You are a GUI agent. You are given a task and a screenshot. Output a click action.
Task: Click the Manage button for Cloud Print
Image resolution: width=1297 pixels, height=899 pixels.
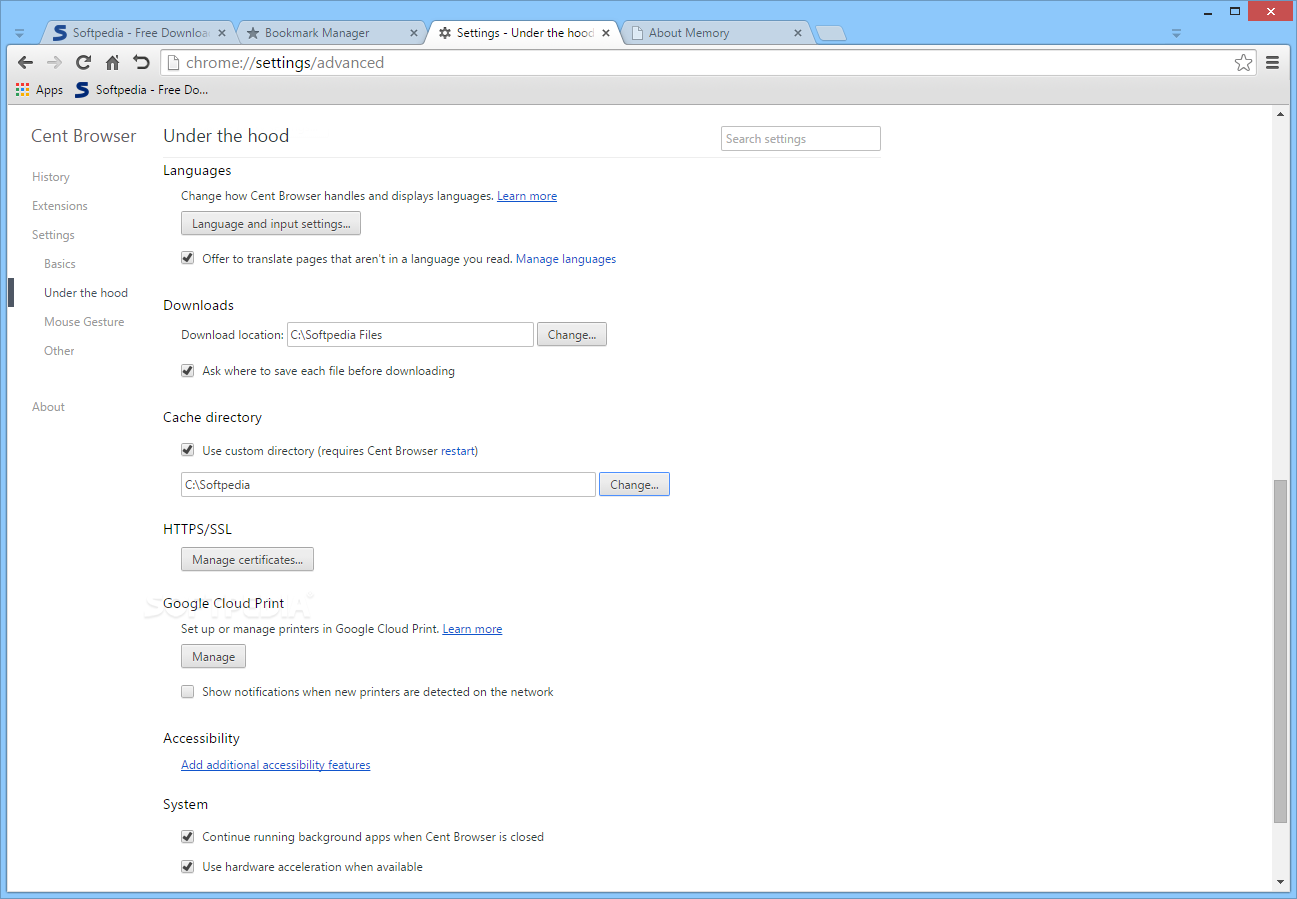(x=213, y=657)
